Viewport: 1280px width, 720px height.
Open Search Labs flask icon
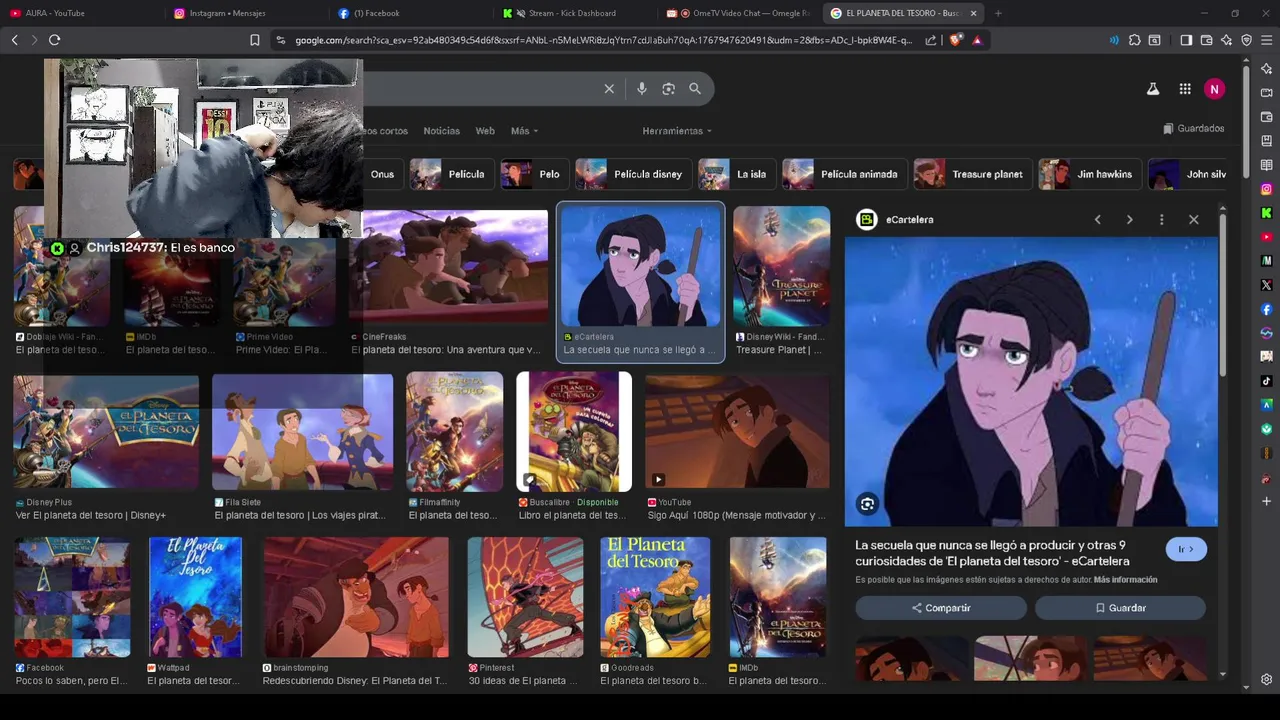1153,89
